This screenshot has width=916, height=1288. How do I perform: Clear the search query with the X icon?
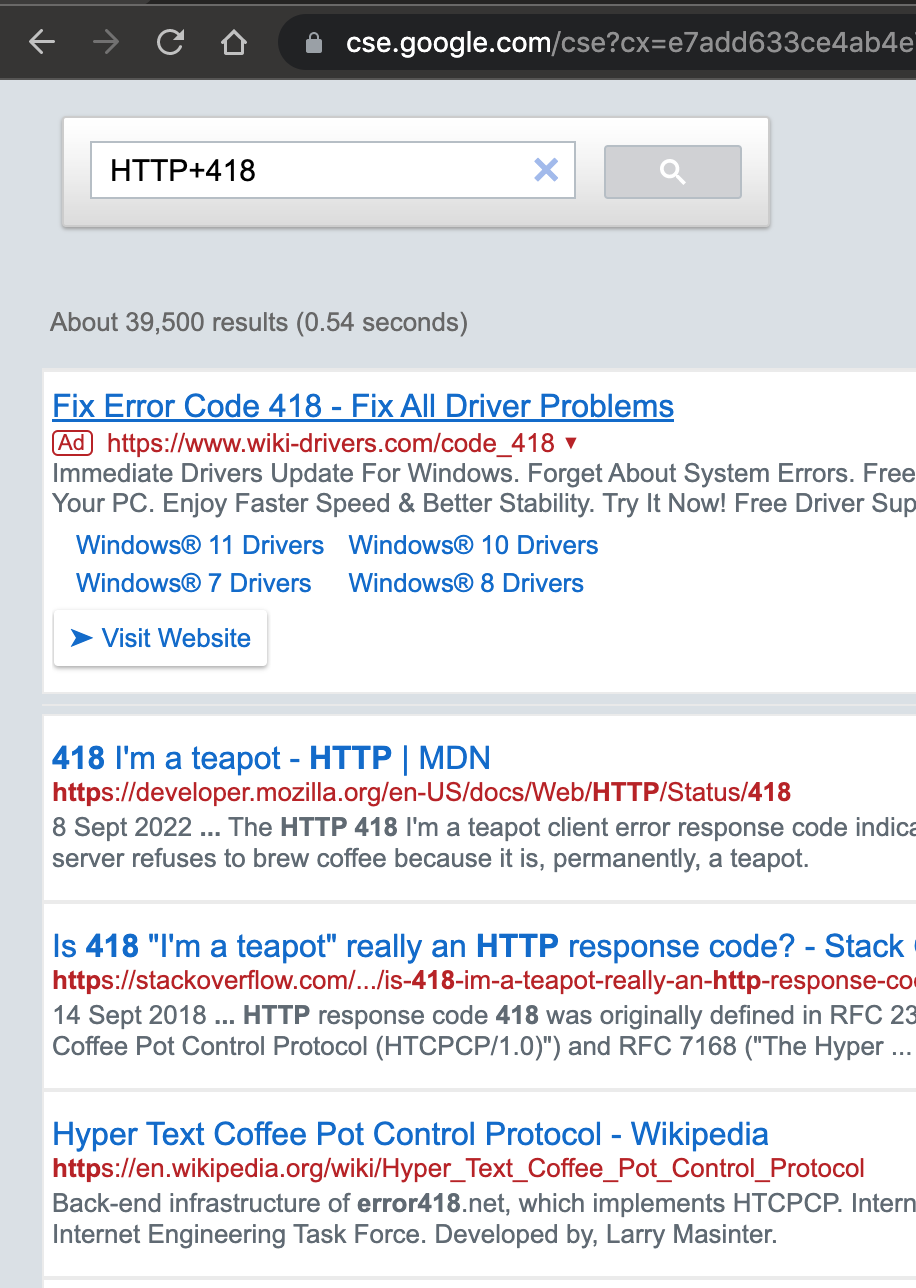[546, 170]
